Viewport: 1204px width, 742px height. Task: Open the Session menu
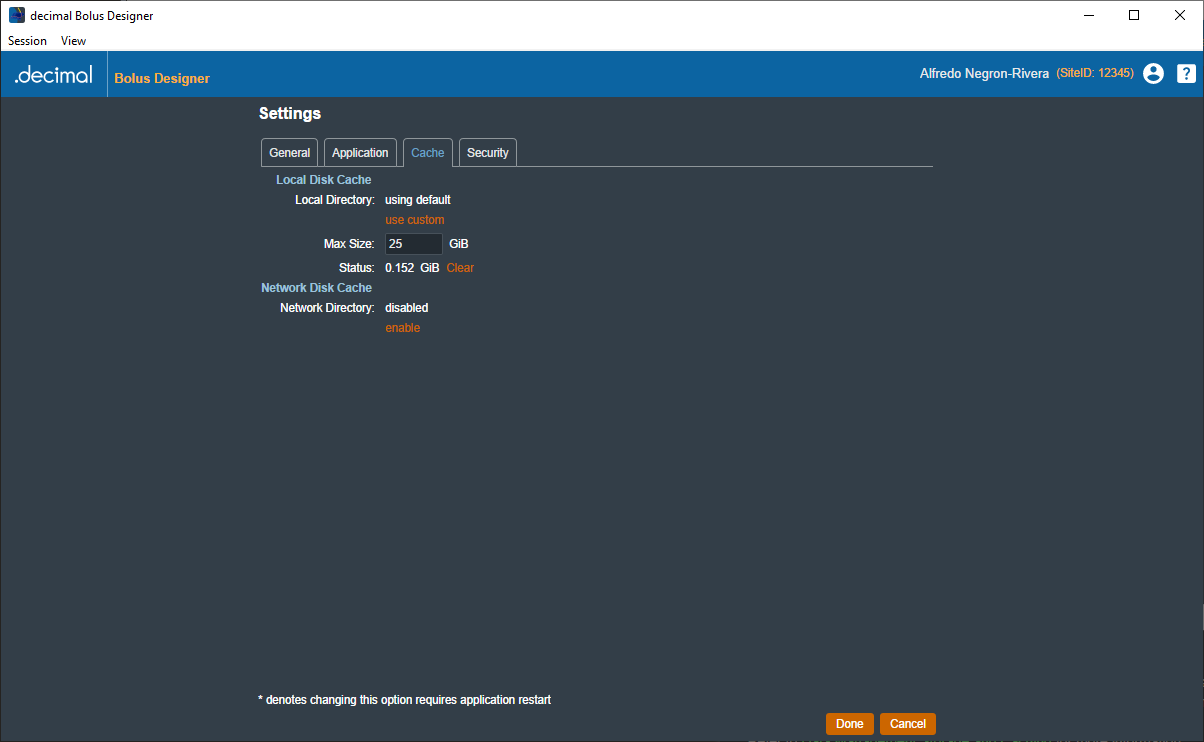point(28,41)
